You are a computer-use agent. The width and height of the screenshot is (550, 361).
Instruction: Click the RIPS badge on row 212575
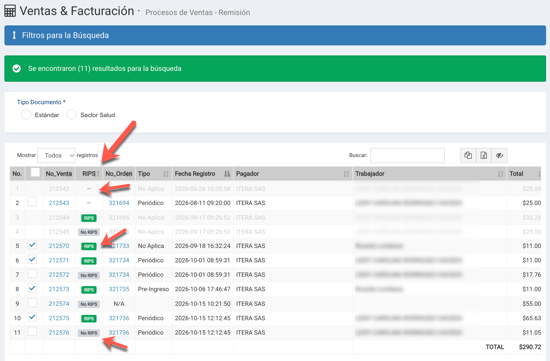(89, 319)
